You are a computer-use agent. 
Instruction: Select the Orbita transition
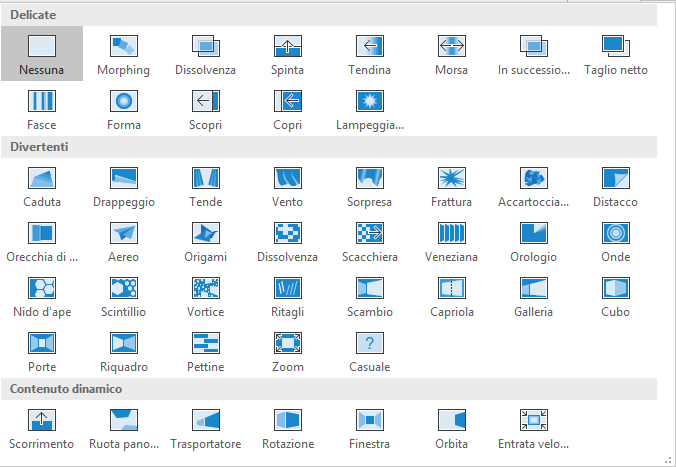(x=451, y=428)
